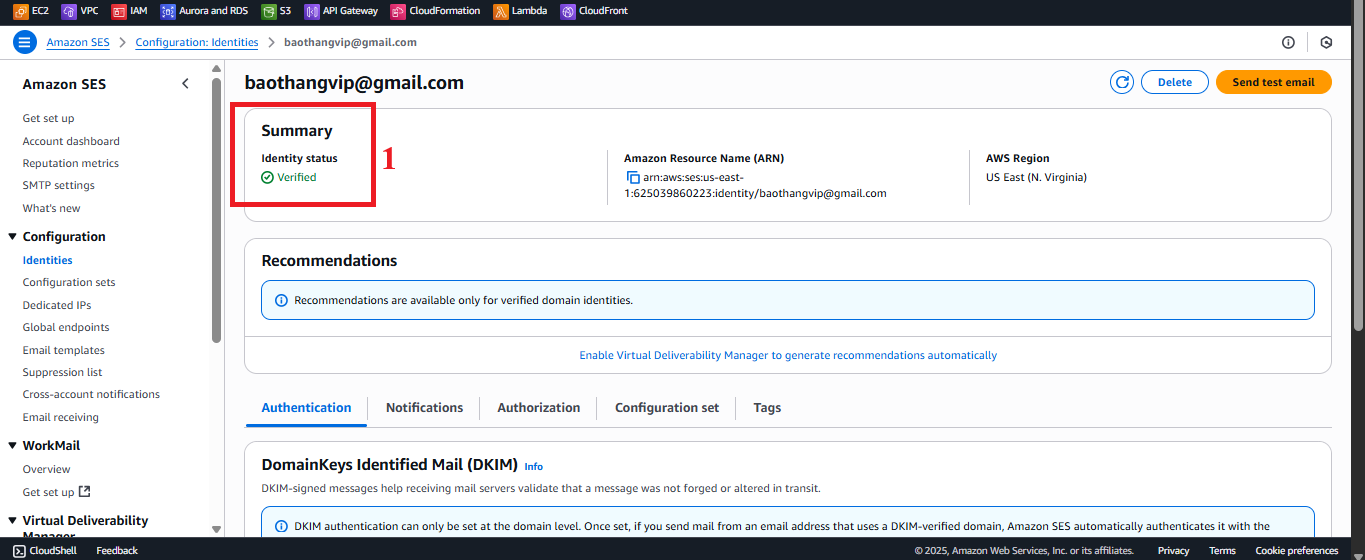Click the Send test email button

pyautogui.click(x=1273, y=82)
